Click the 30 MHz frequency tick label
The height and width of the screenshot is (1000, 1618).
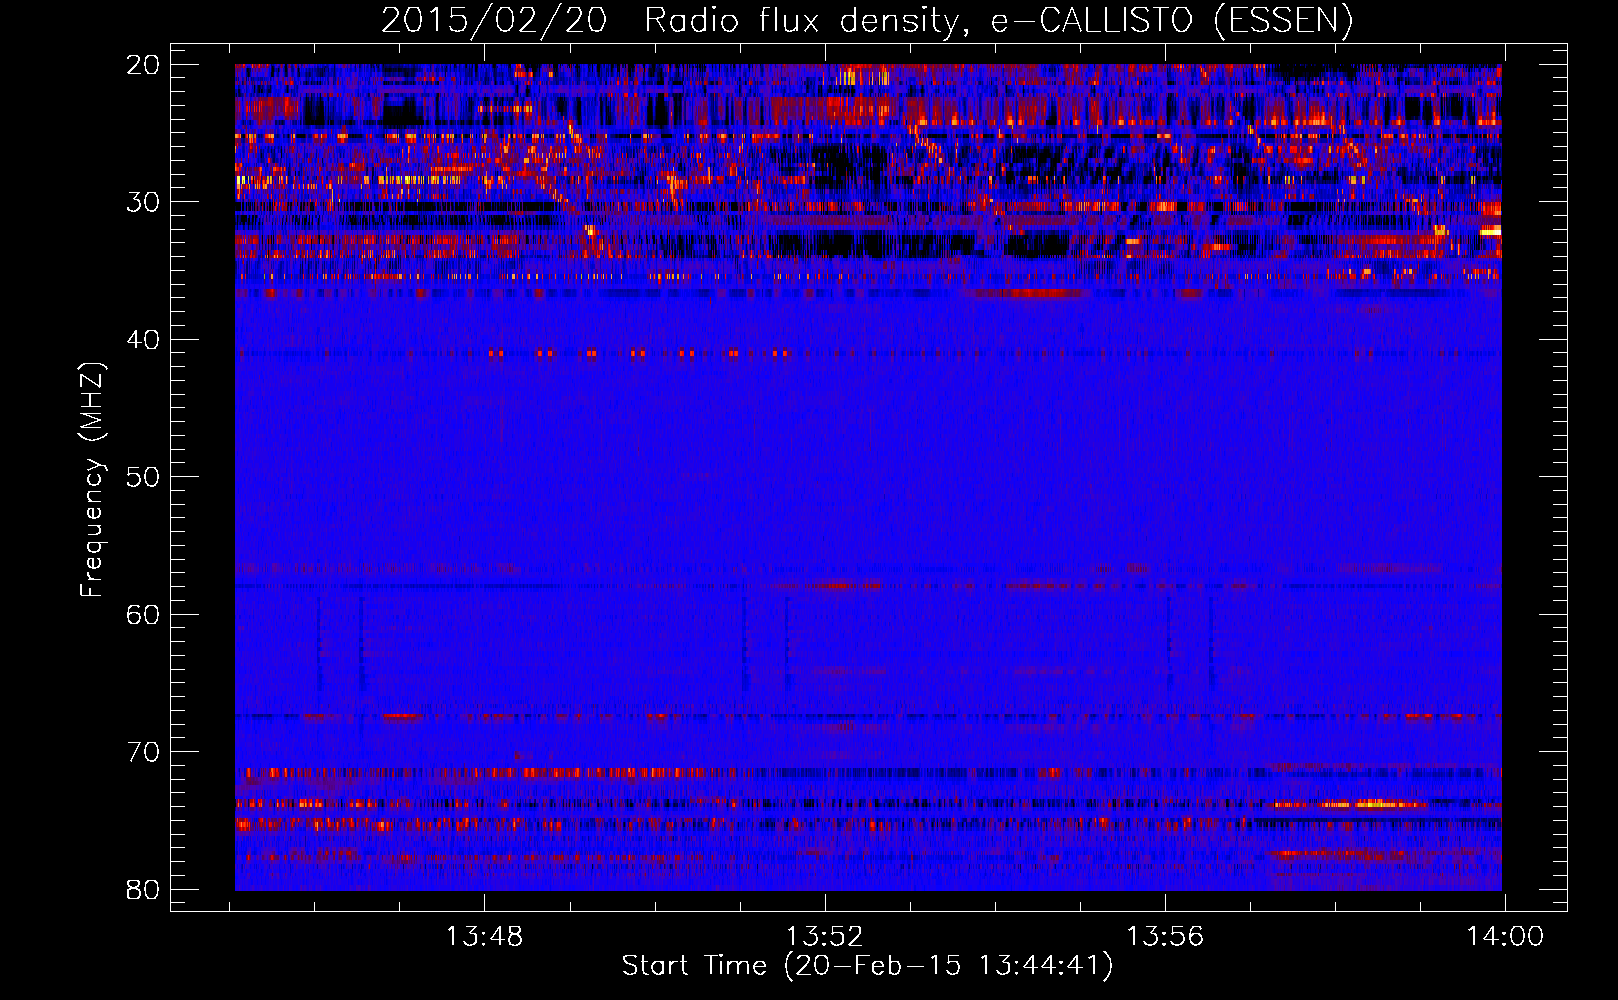[143, 202]
